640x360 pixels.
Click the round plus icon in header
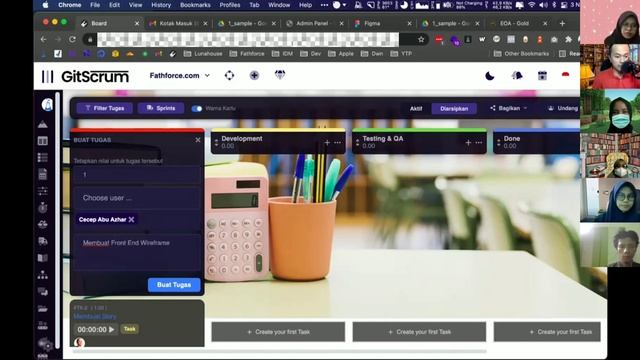point(254,76)
